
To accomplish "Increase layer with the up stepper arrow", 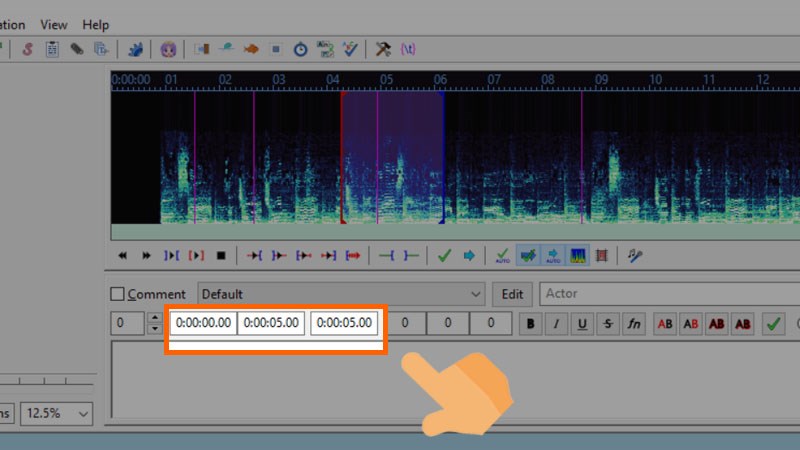I will click(x=155, y=317).
